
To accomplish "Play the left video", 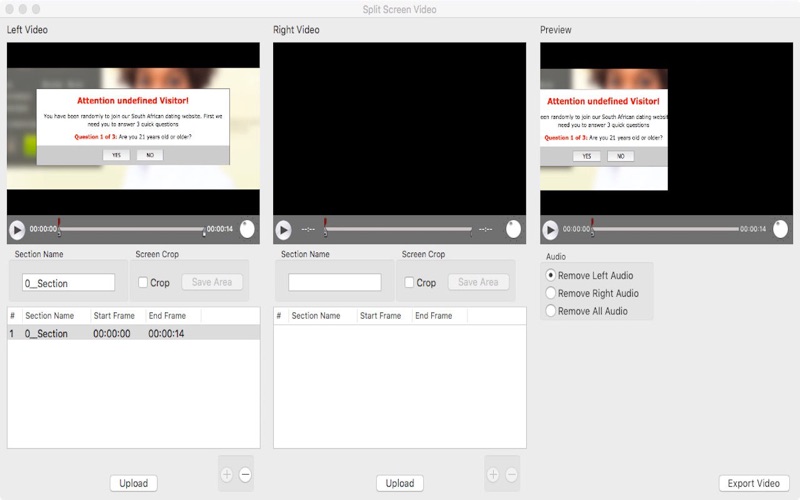I will [17, 230].
